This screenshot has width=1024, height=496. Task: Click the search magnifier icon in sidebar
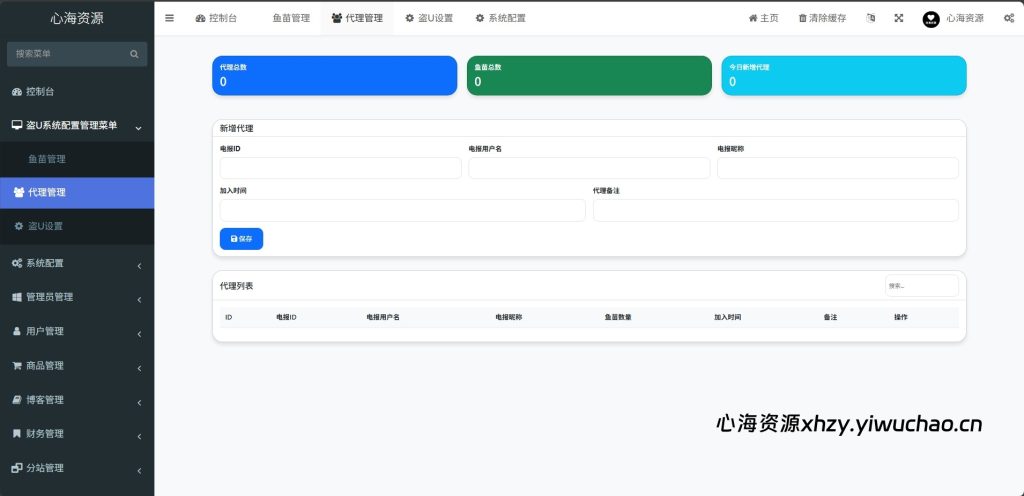coord(135,54)
